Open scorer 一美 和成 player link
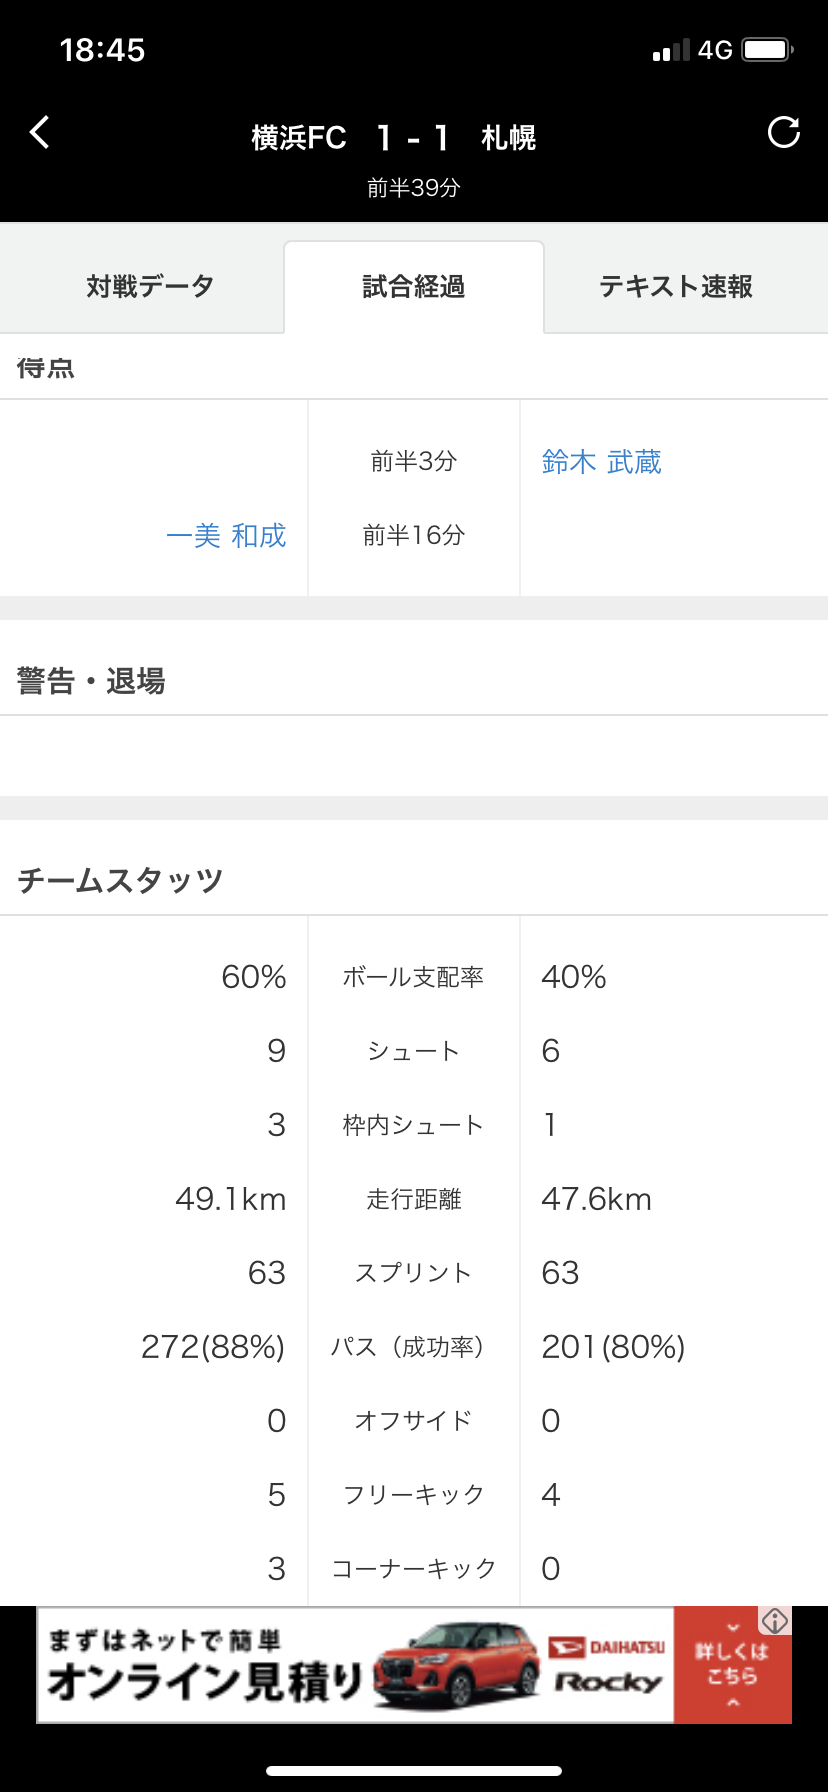Viewport: 828px width, 1792px height. click(x=226, y=536)
